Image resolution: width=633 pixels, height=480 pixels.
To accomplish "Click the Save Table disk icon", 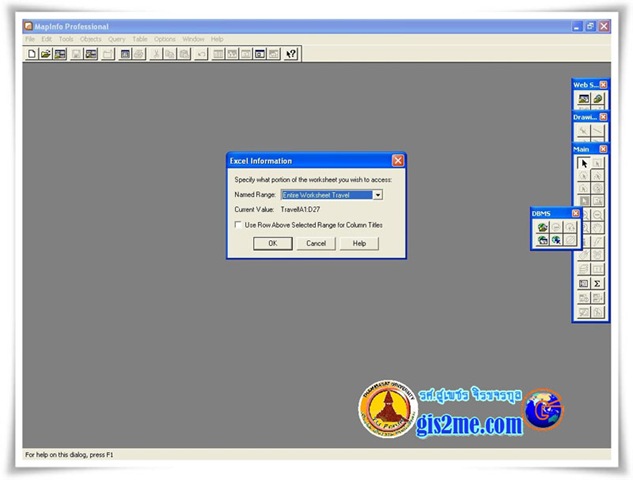I will click(x=76, y=54).
